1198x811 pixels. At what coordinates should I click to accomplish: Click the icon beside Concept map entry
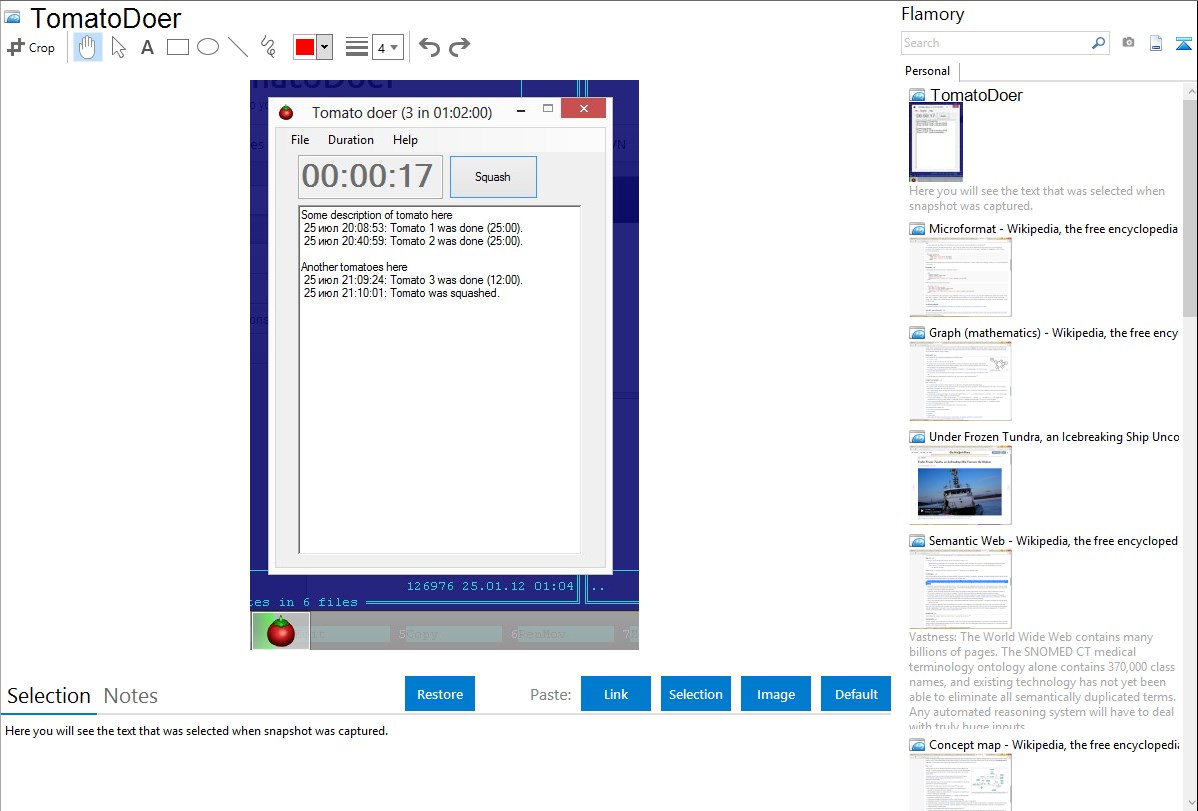917,745
